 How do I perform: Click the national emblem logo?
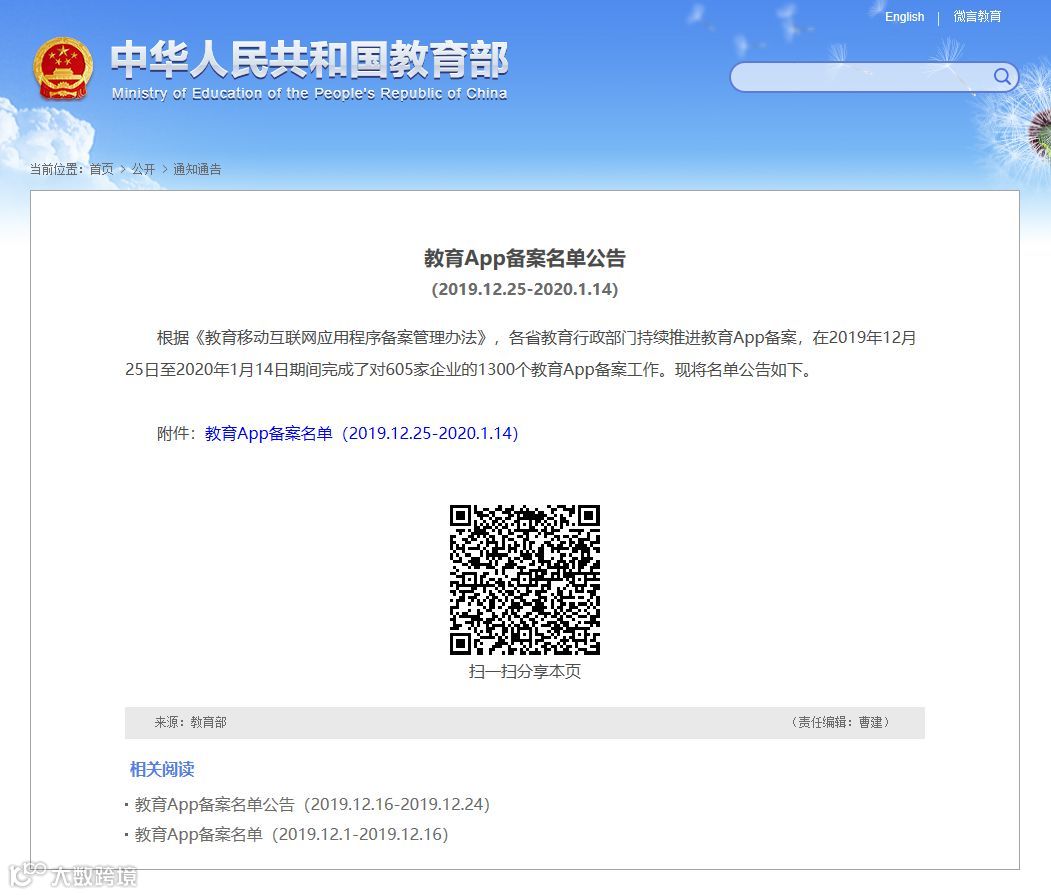(x=62, y=68)
